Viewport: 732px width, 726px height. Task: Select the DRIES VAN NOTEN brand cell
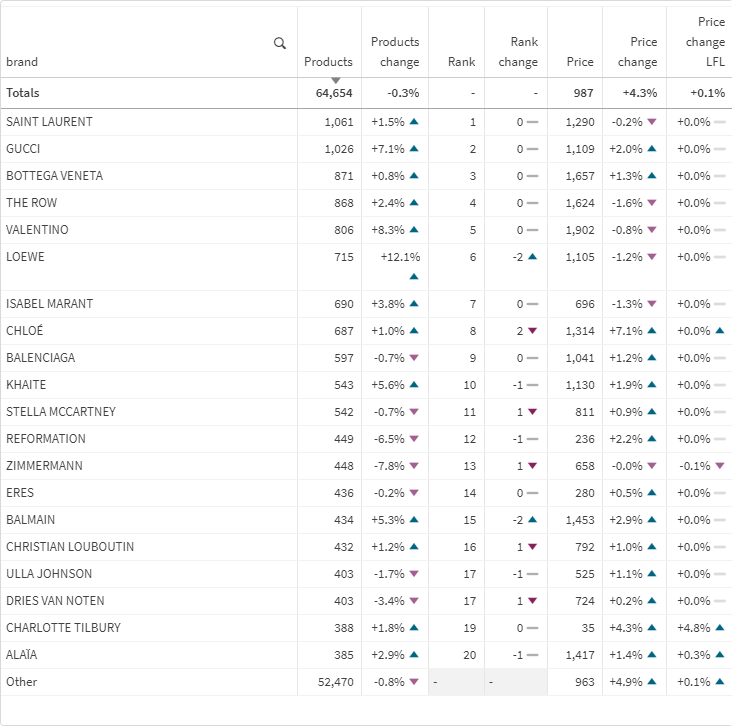[149, 602]
